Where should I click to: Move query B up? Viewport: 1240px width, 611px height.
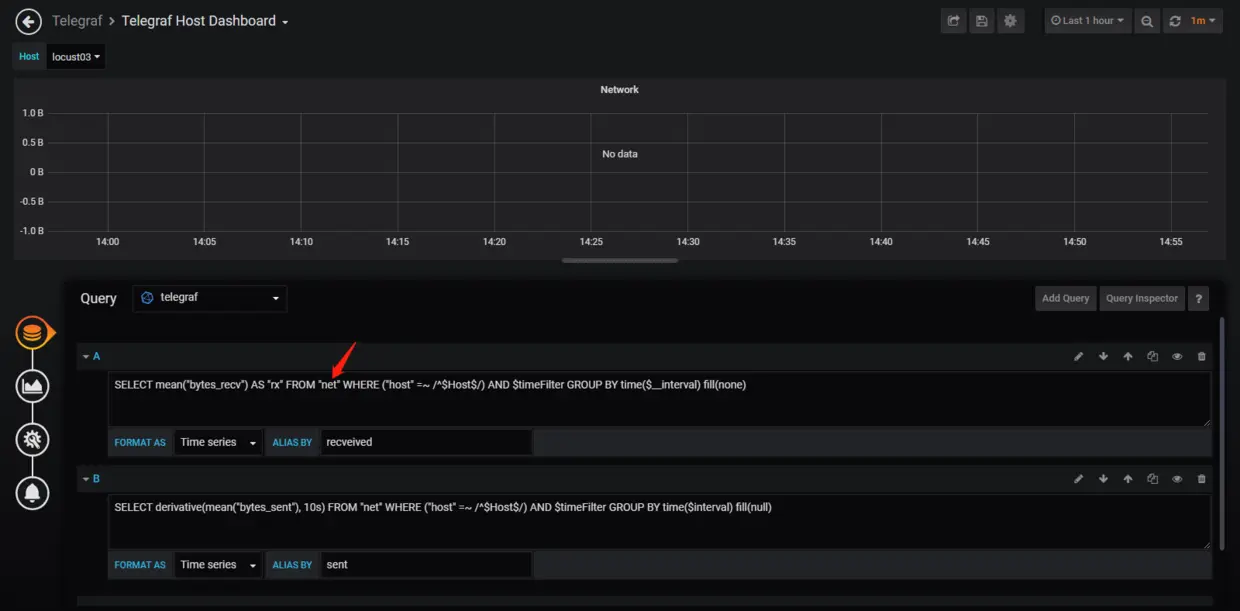(x=1128, y=479)
